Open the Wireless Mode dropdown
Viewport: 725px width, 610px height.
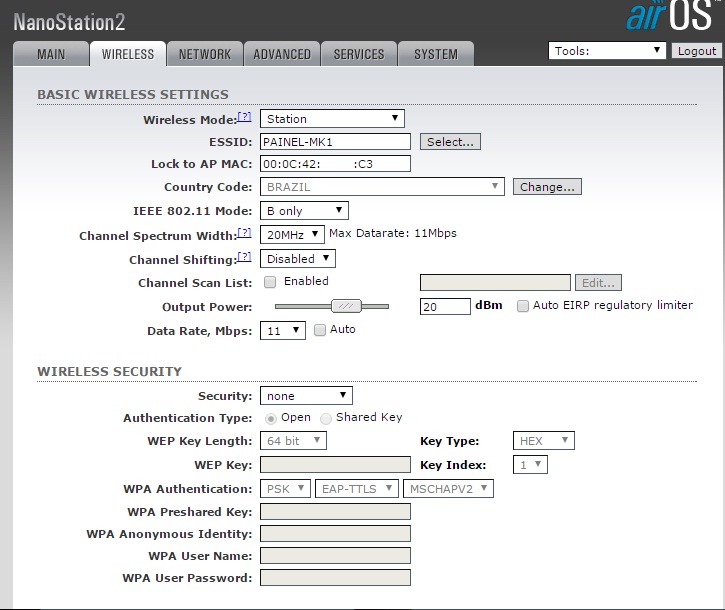click(332, 118)
